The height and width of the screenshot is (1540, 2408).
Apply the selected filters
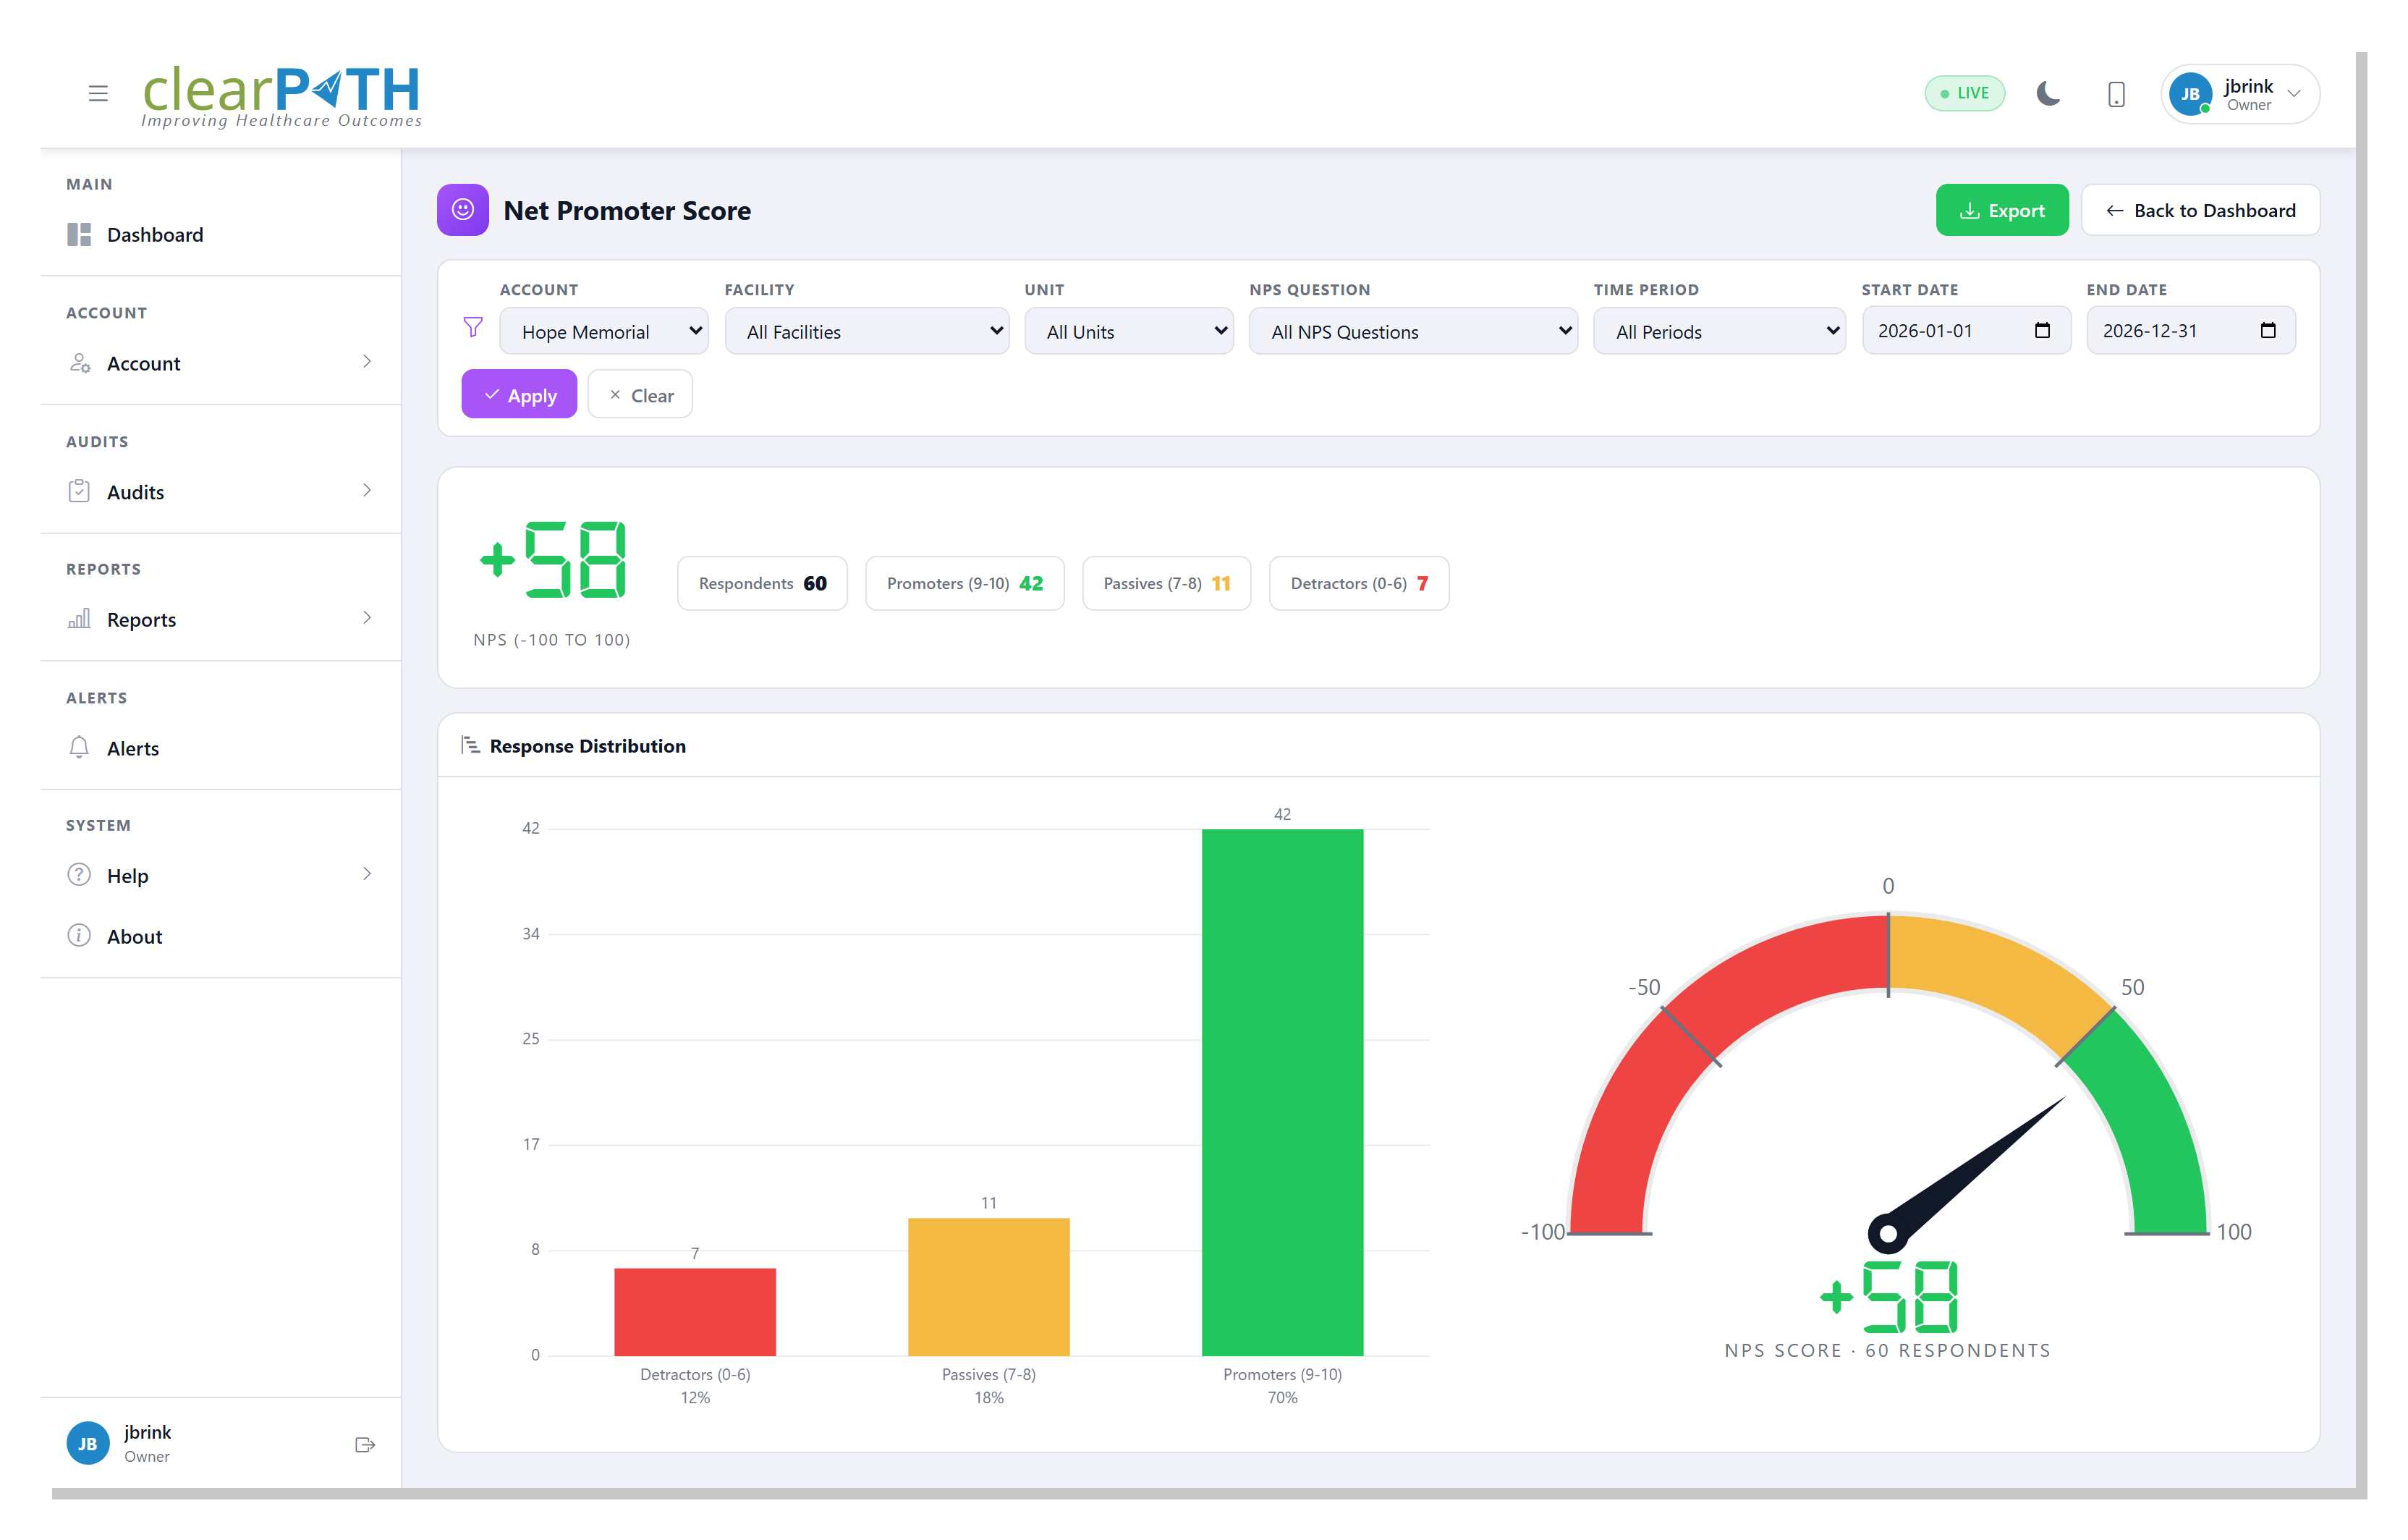click(519, 394)
